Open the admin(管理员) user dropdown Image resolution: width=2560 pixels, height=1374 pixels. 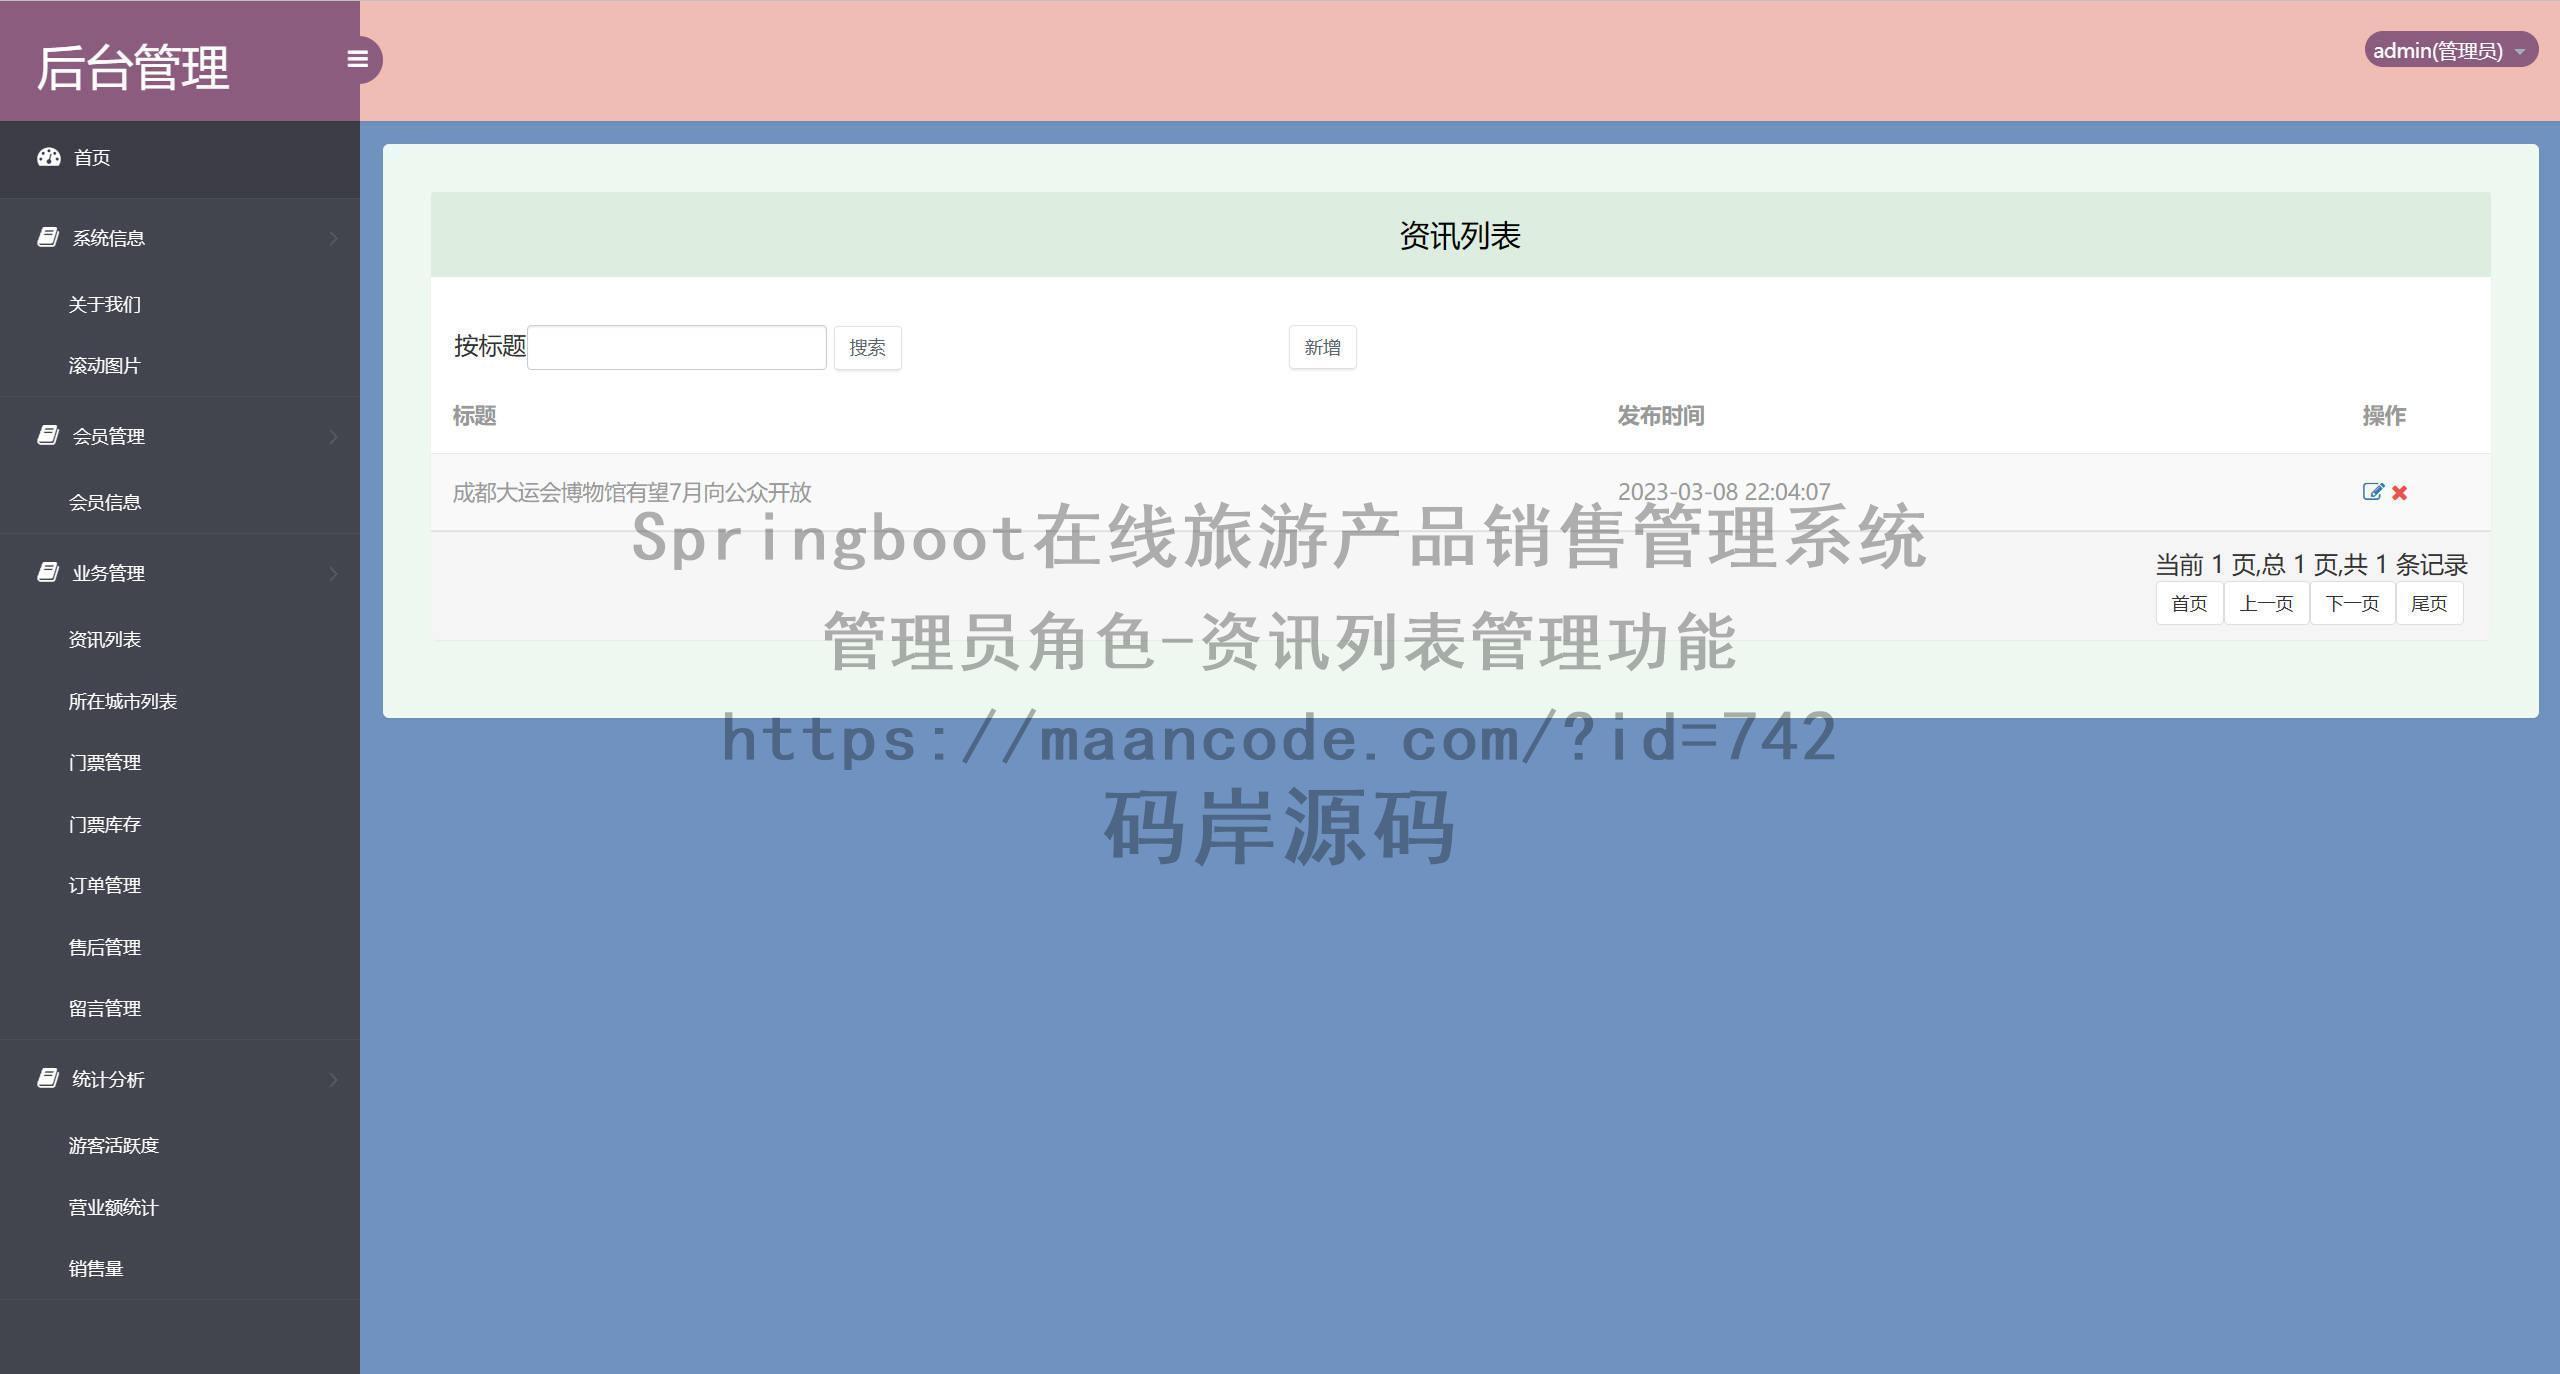pyautogui.click(x=2450, y=50)
